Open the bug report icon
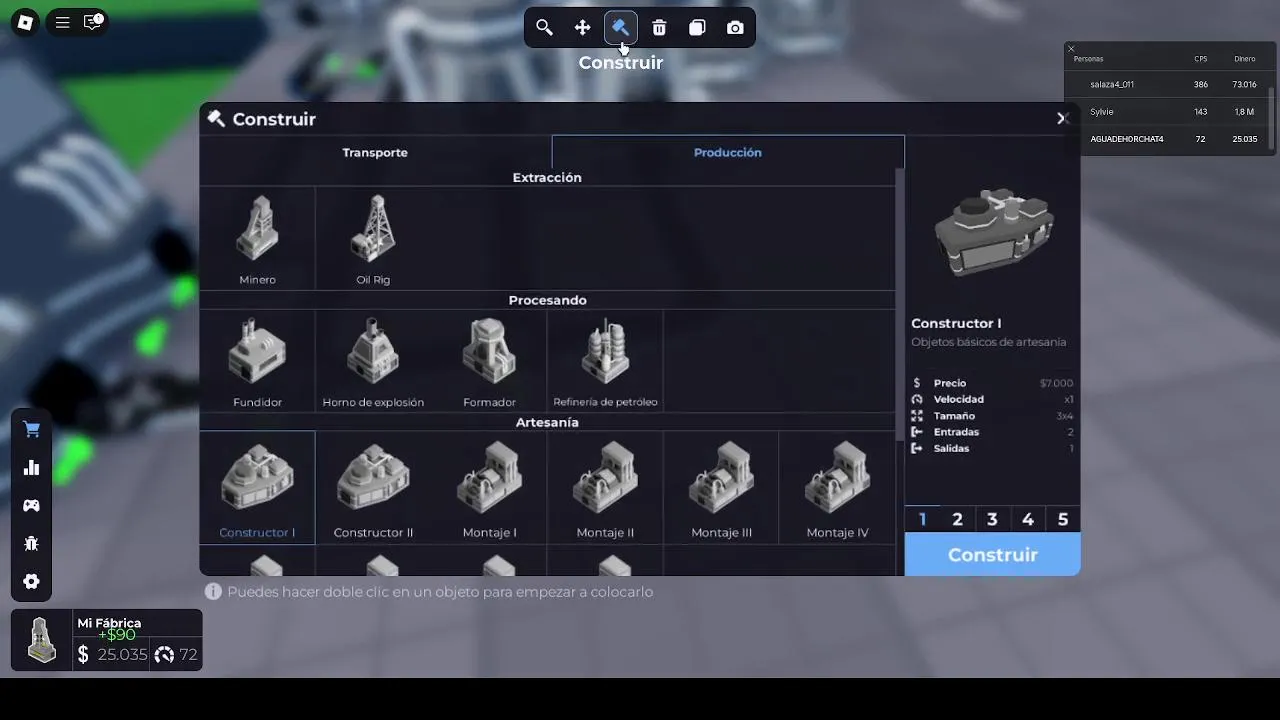Screen dimensions: 1280x720 32,543
